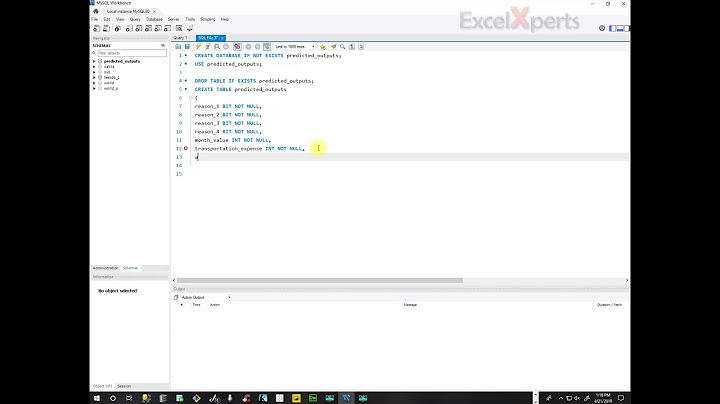Viewport: 720px width, 404px height.
Task: Click the editor horizontal scrollbar thumb
Action: (320, 280)
